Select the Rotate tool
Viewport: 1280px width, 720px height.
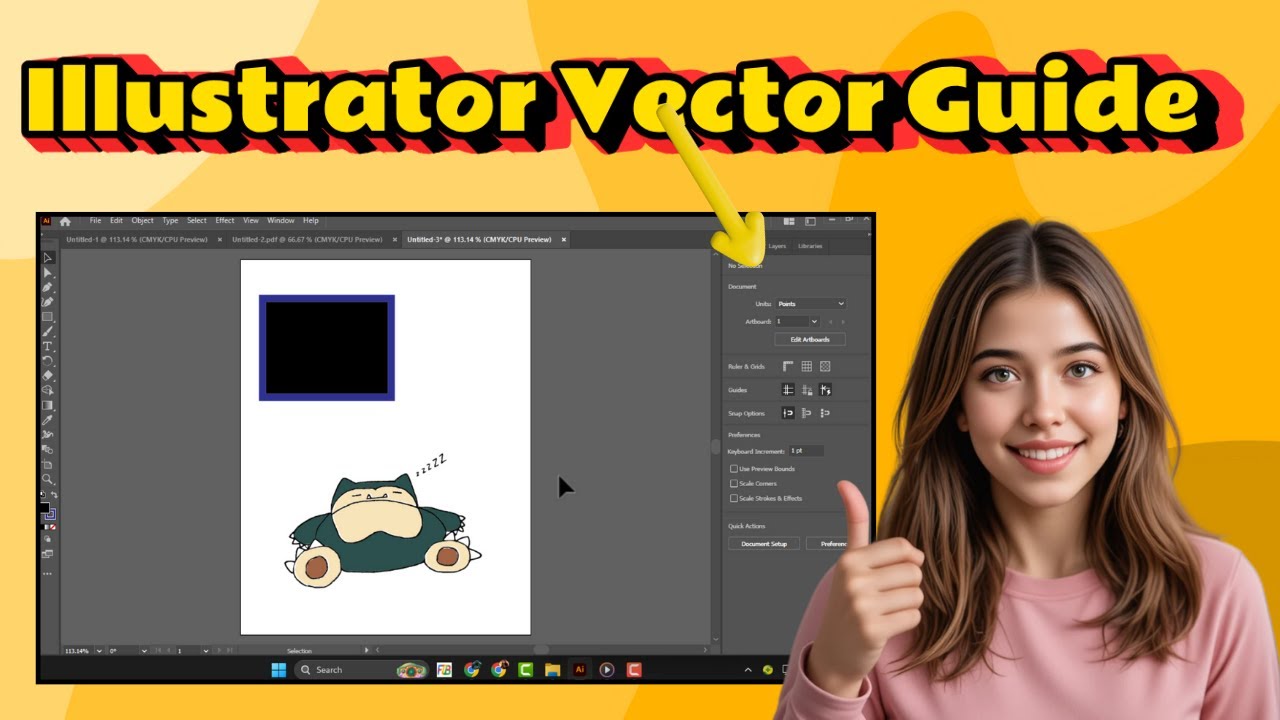(48, 360)
